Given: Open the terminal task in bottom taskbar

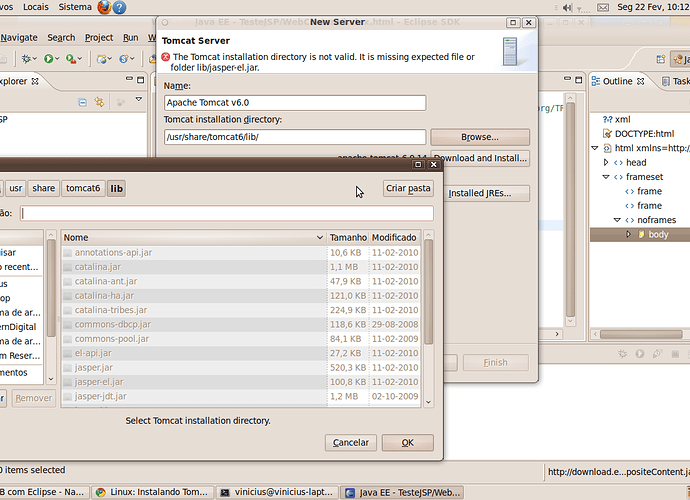Looking at the screenshot, I should tap(277, 492).
